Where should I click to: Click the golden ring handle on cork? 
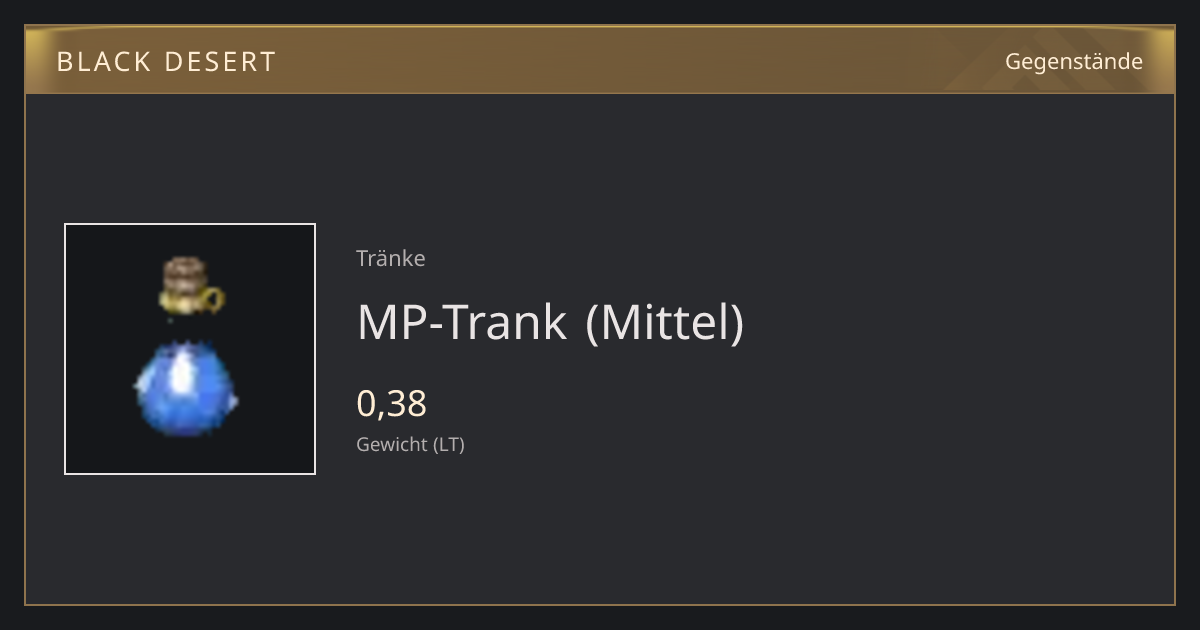click(214, 297)
